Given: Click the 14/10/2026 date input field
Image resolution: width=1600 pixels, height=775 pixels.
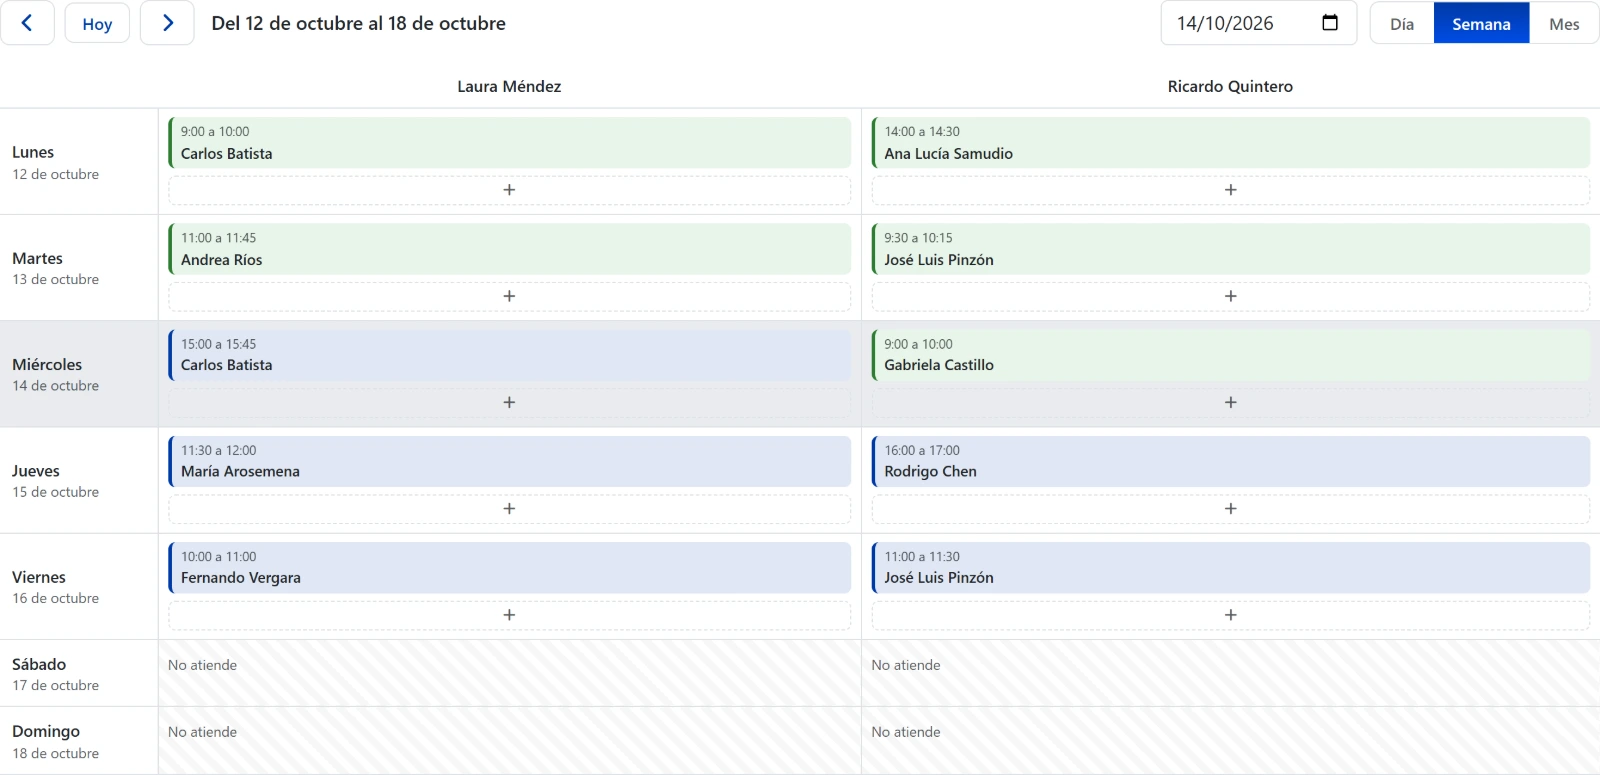Looking at the screenshot, I should (1258, 23).
